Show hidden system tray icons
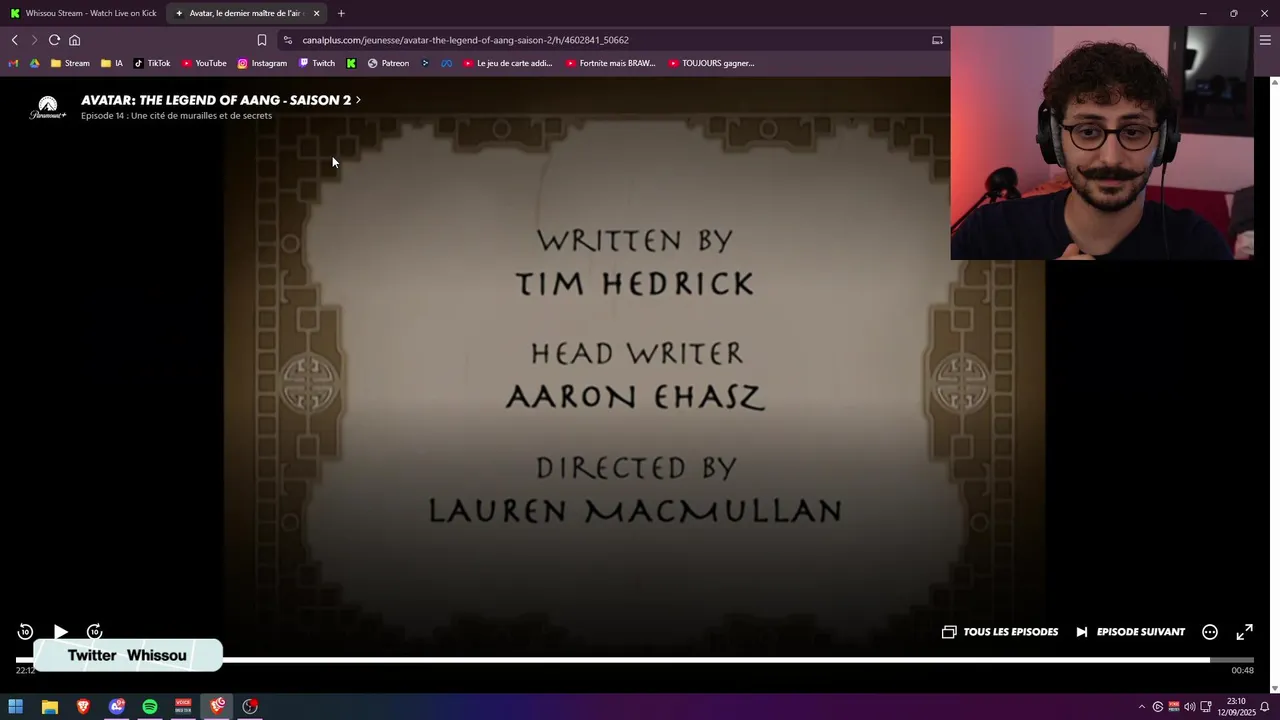 1141,707
